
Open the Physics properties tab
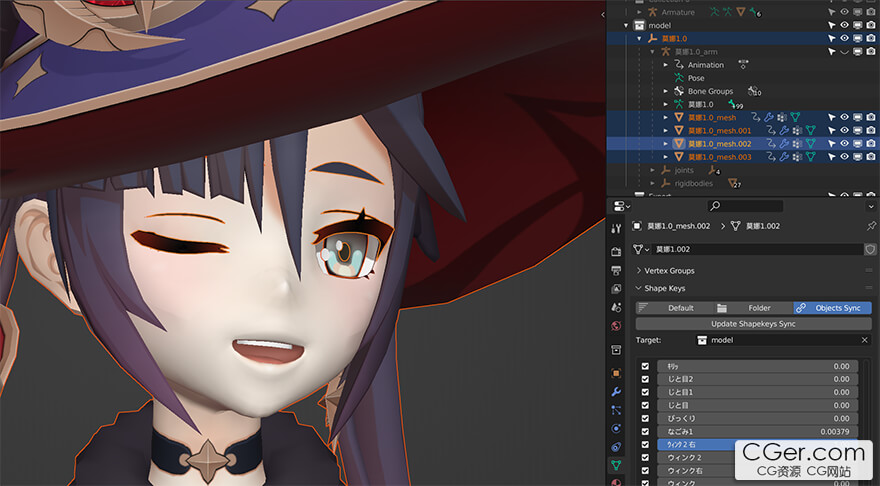click(x=616, y=429)
